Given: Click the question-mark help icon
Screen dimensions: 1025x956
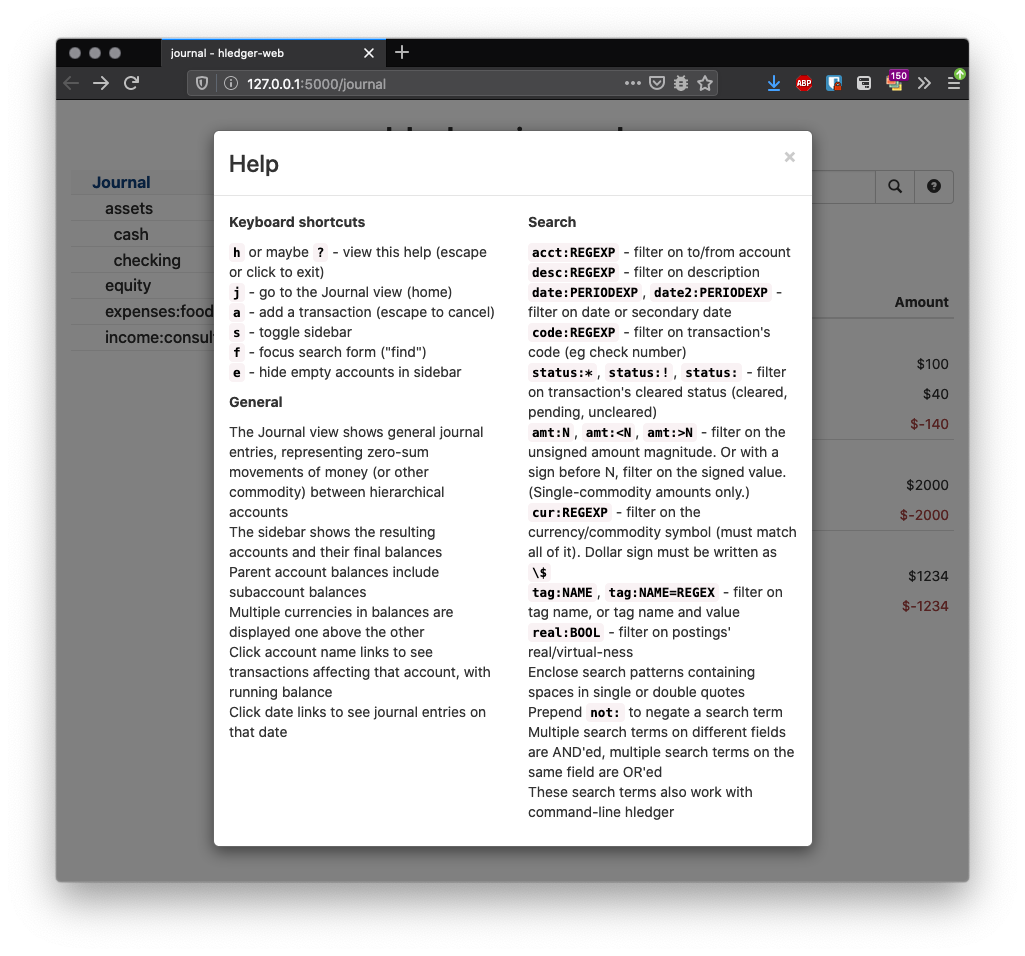Looking at the screenshot, I should coord(933,187).
